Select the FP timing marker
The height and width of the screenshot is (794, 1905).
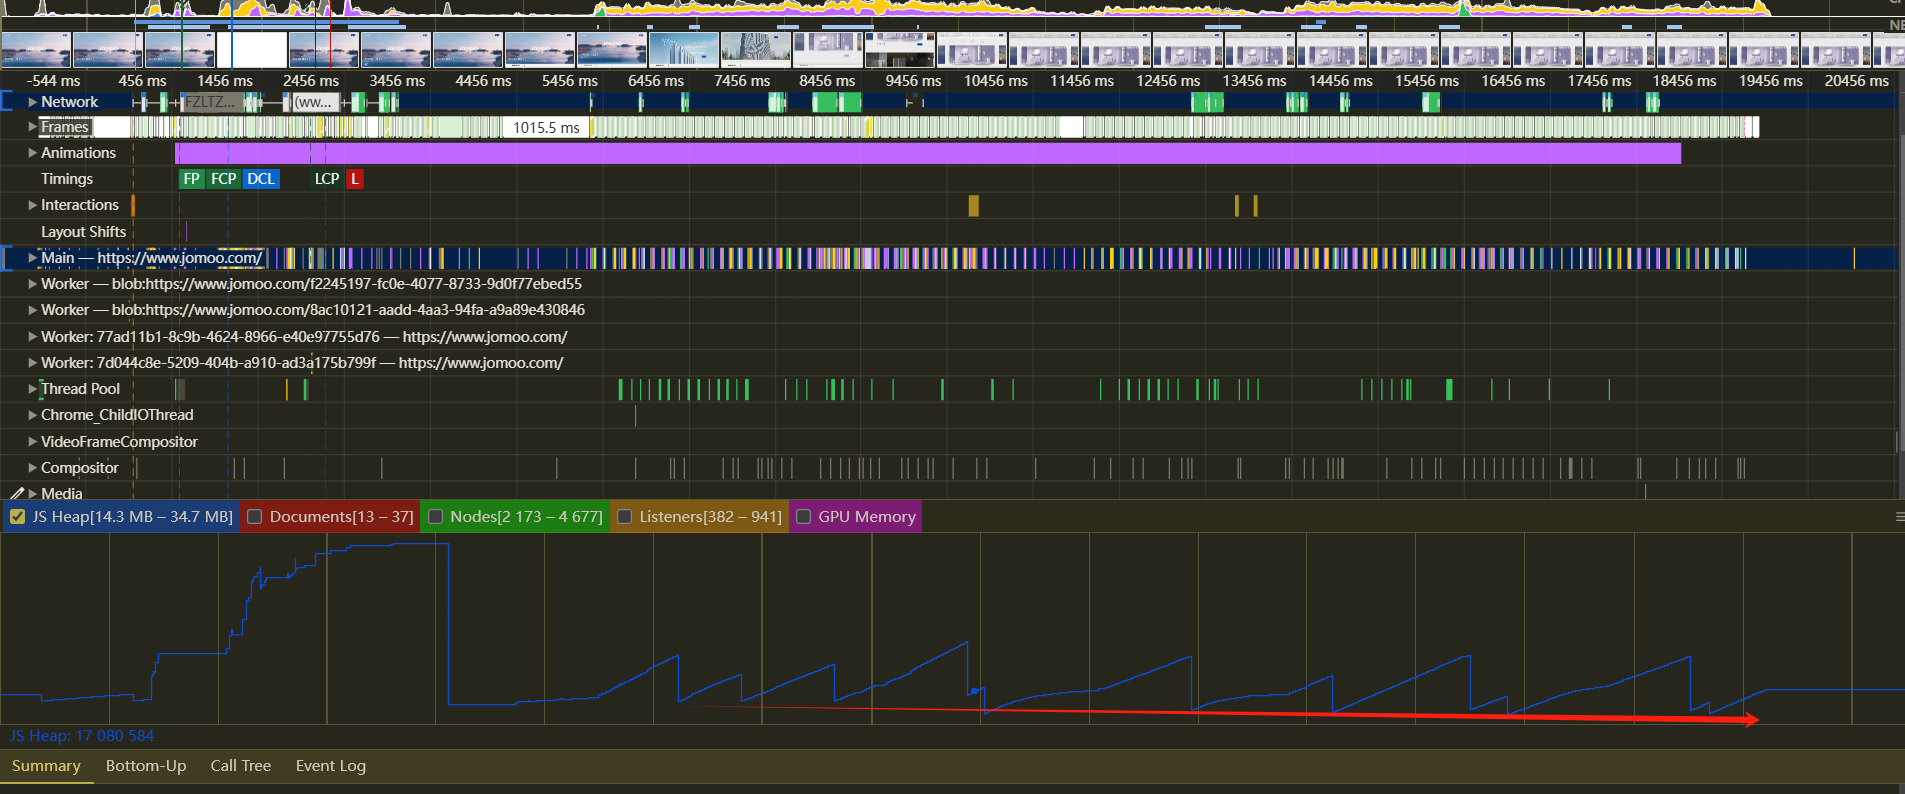[192, 179]
